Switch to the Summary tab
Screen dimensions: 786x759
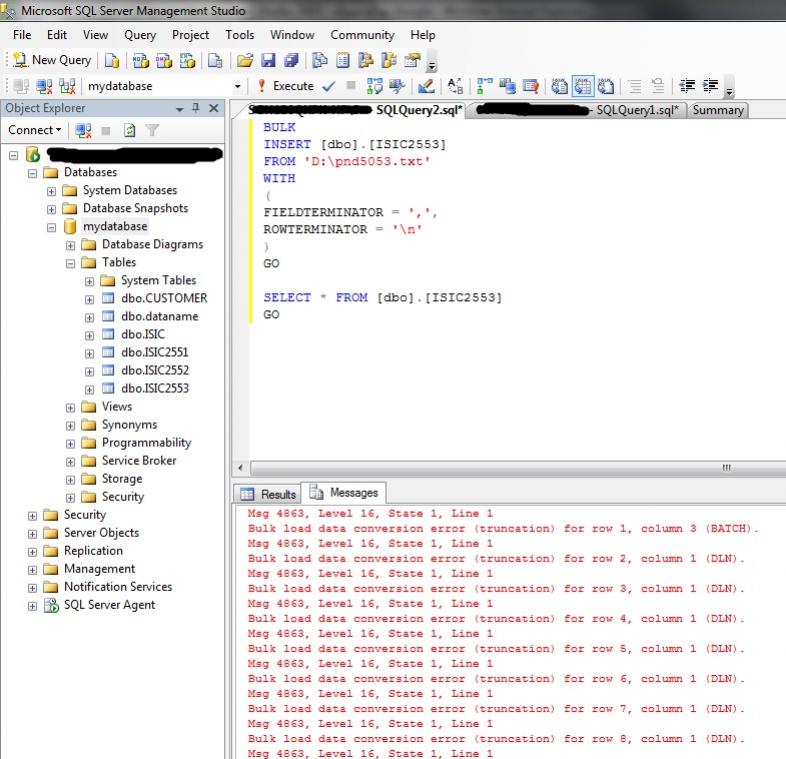click(x=718, y=110)
